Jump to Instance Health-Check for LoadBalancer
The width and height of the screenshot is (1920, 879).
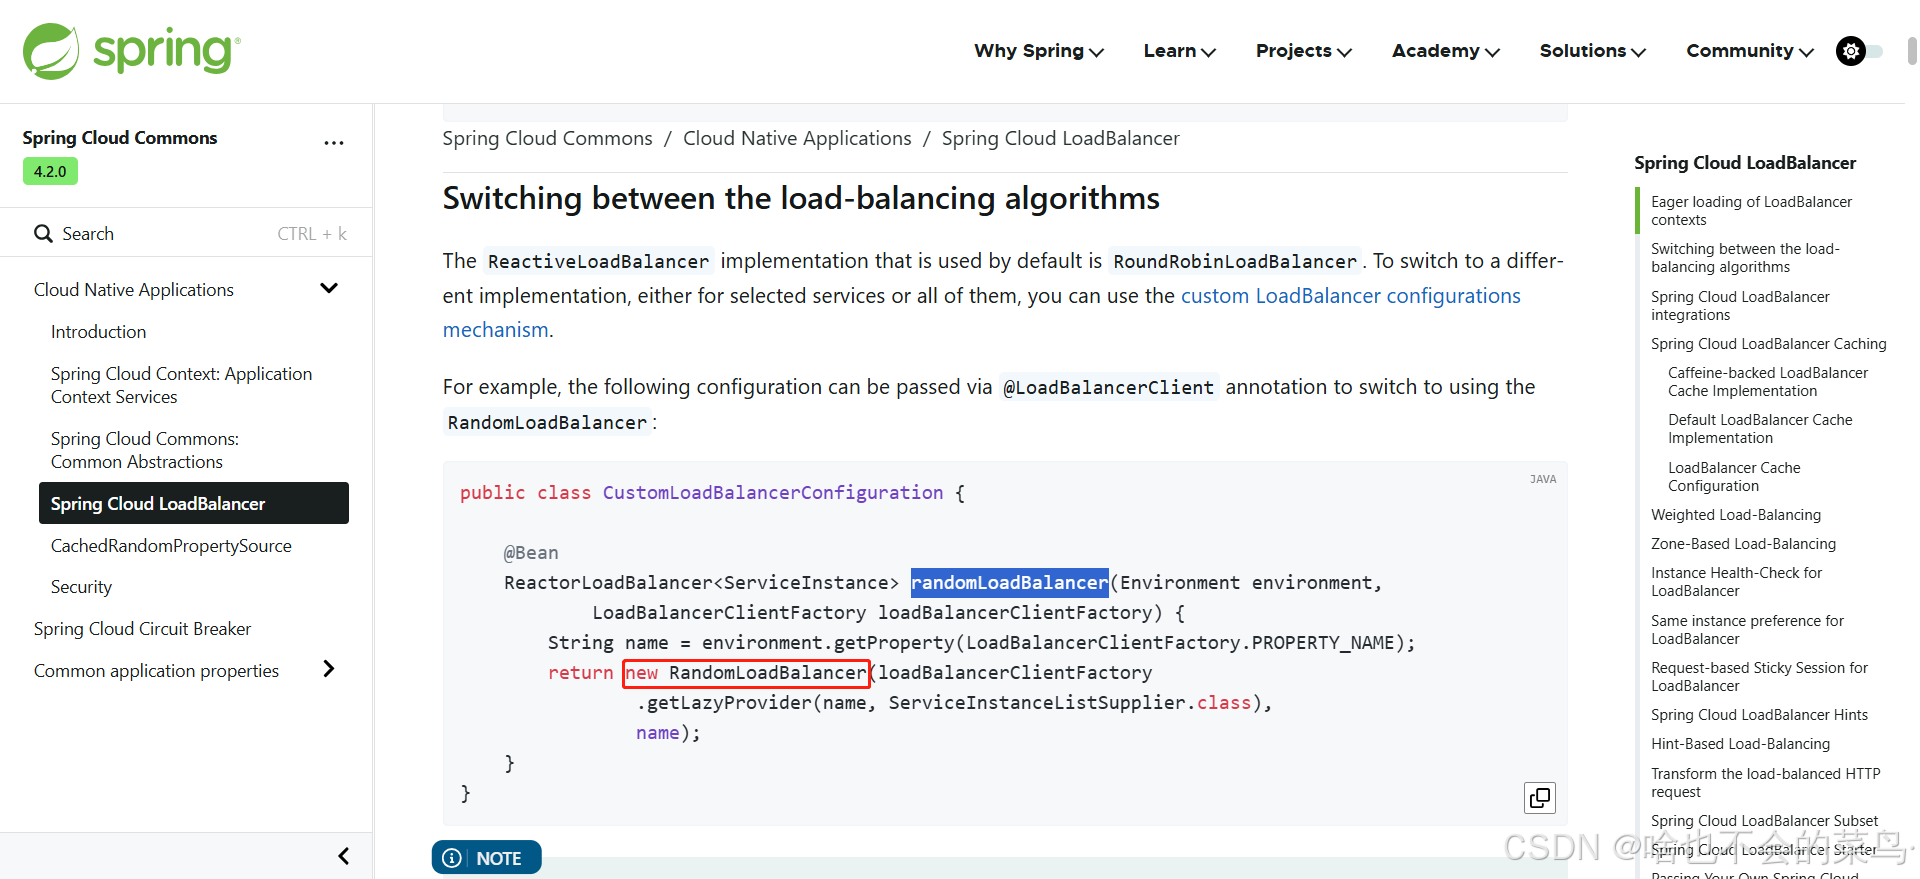1736,582
